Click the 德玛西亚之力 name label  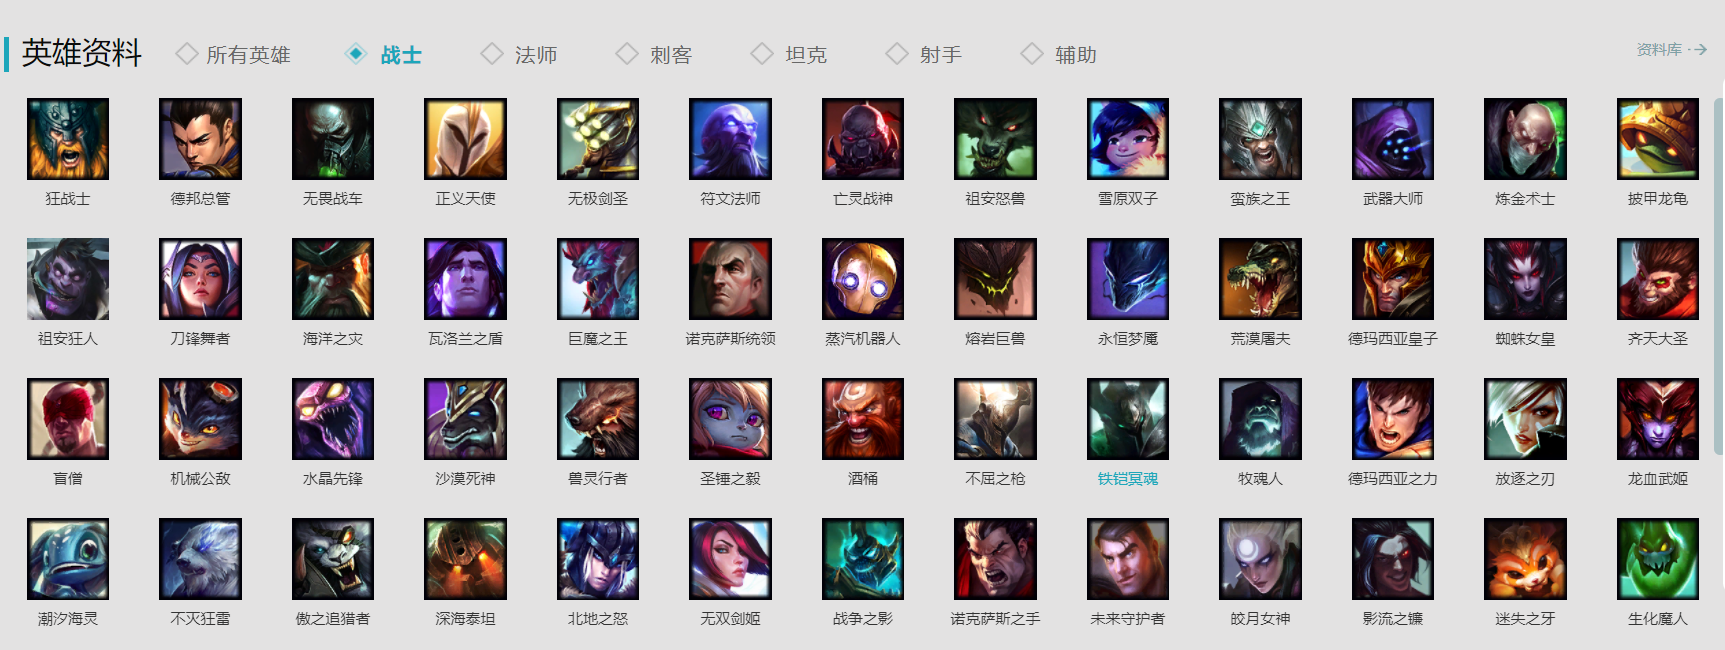pos(1393,479)
